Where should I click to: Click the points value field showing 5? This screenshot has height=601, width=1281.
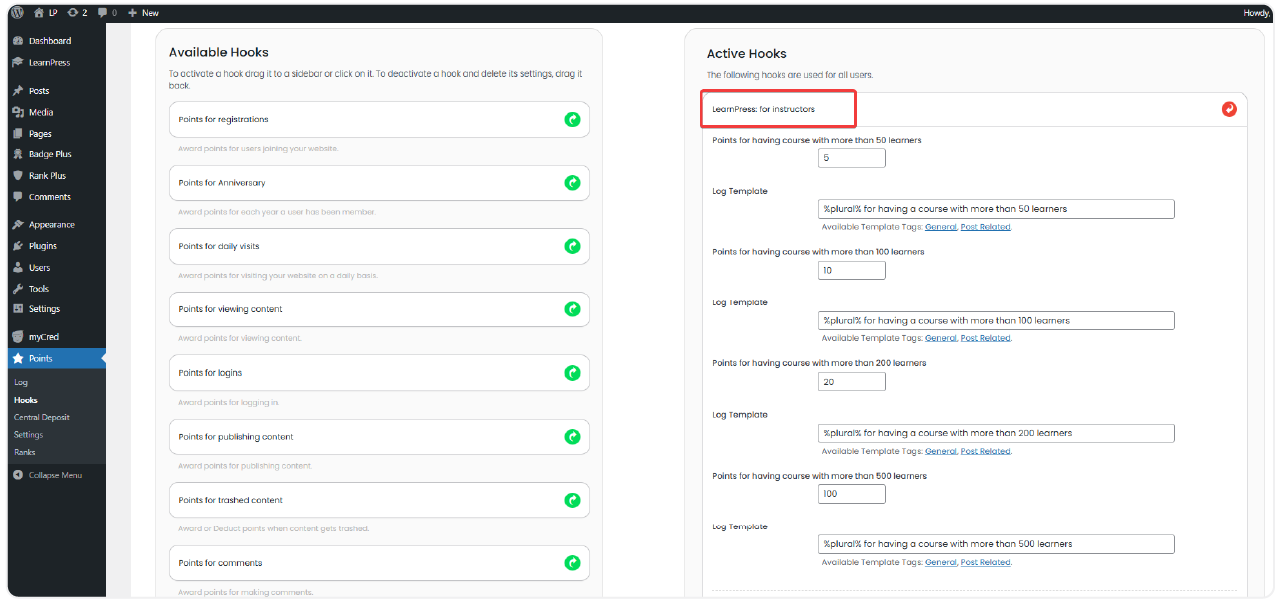[x=851, y=158]
